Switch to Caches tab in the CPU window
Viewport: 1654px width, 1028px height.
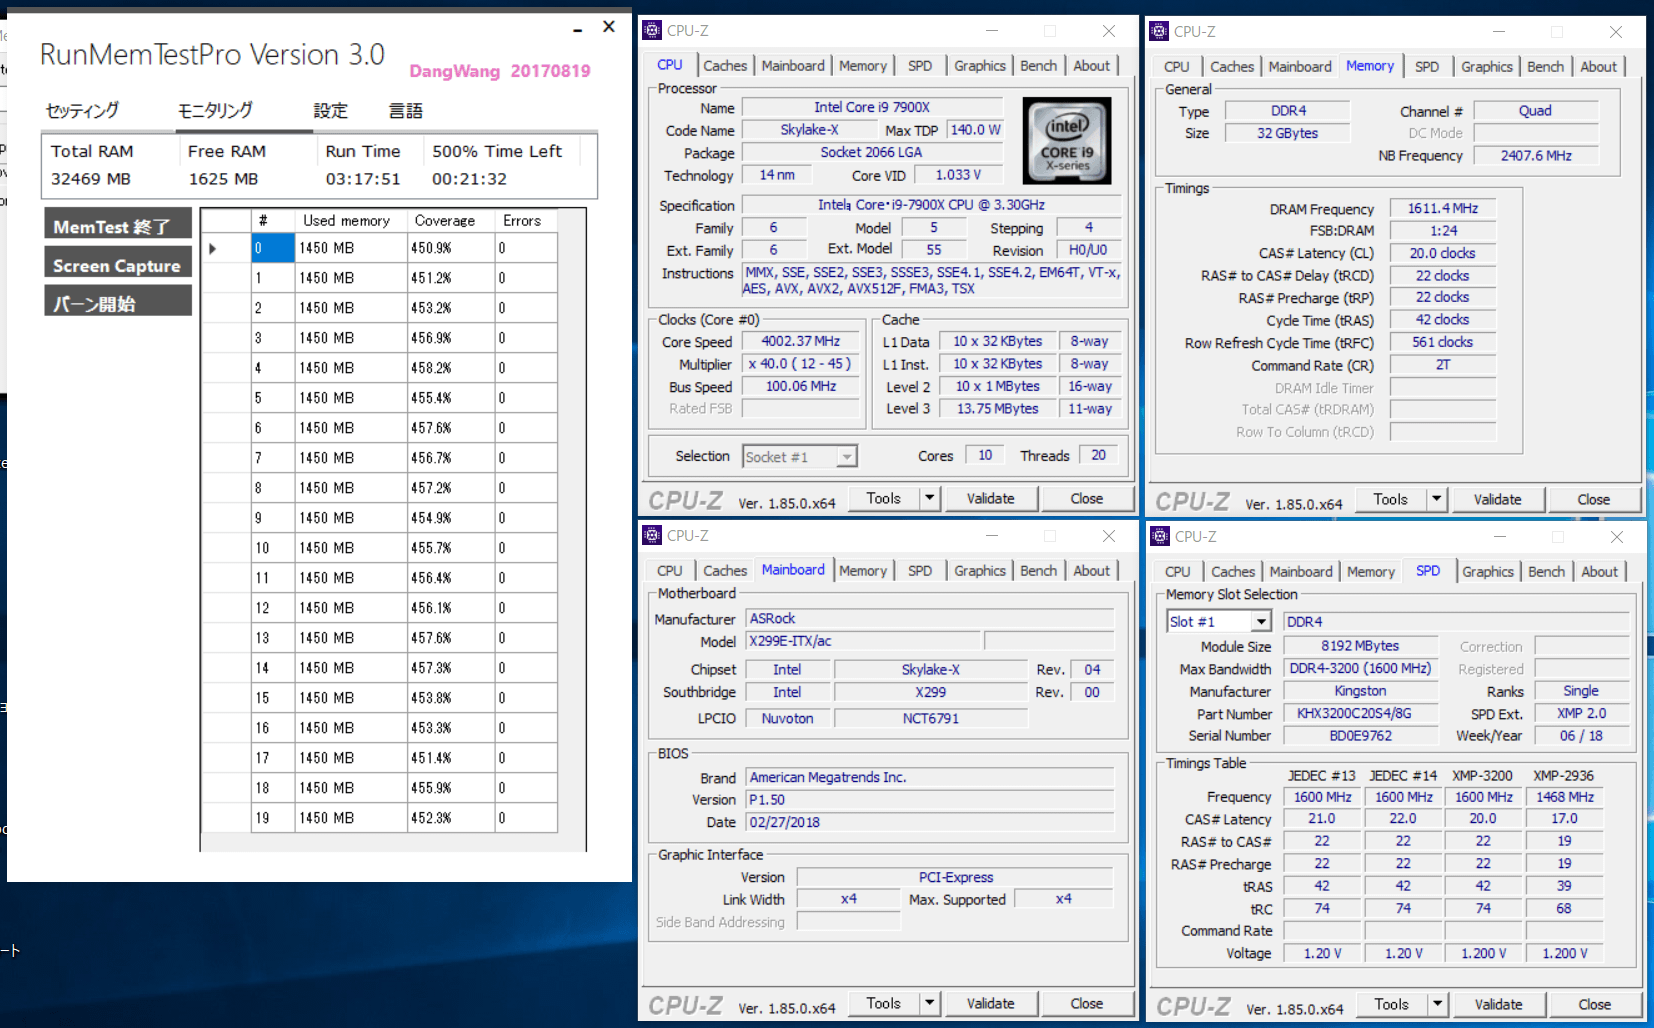coord(725,66)
